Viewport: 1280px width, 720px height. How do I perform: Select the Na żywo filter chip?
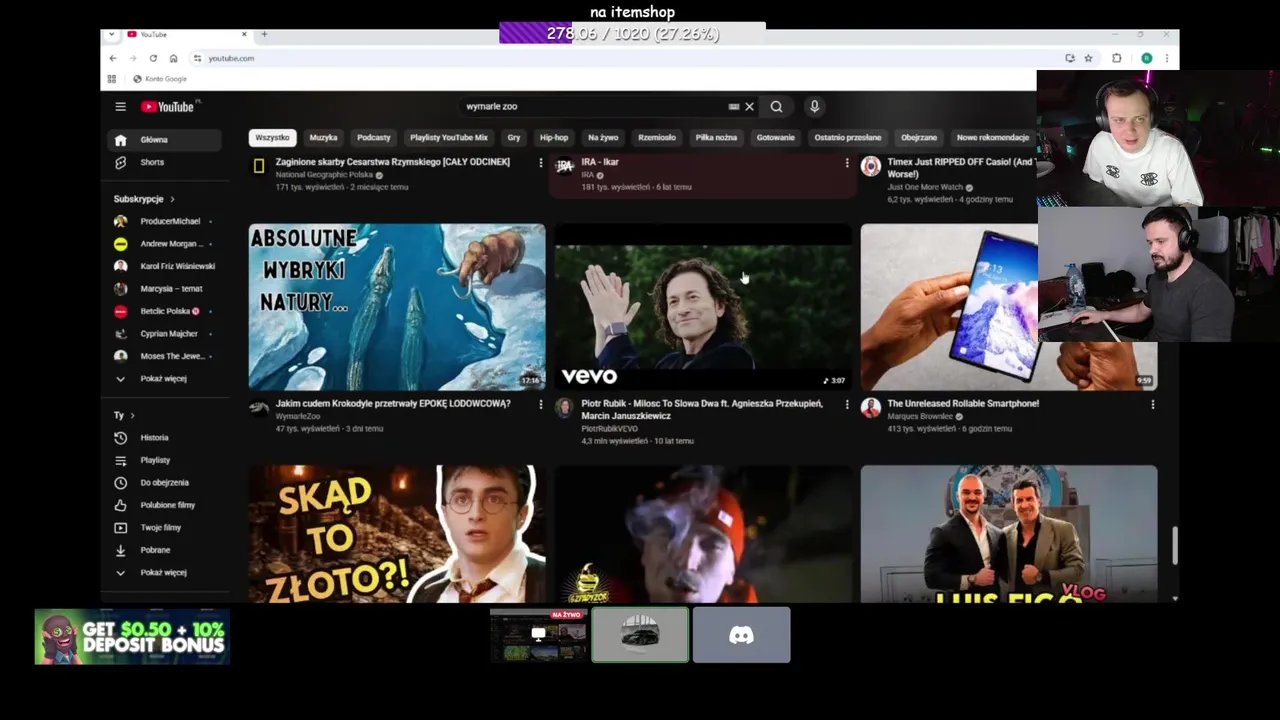pos(603,137)
